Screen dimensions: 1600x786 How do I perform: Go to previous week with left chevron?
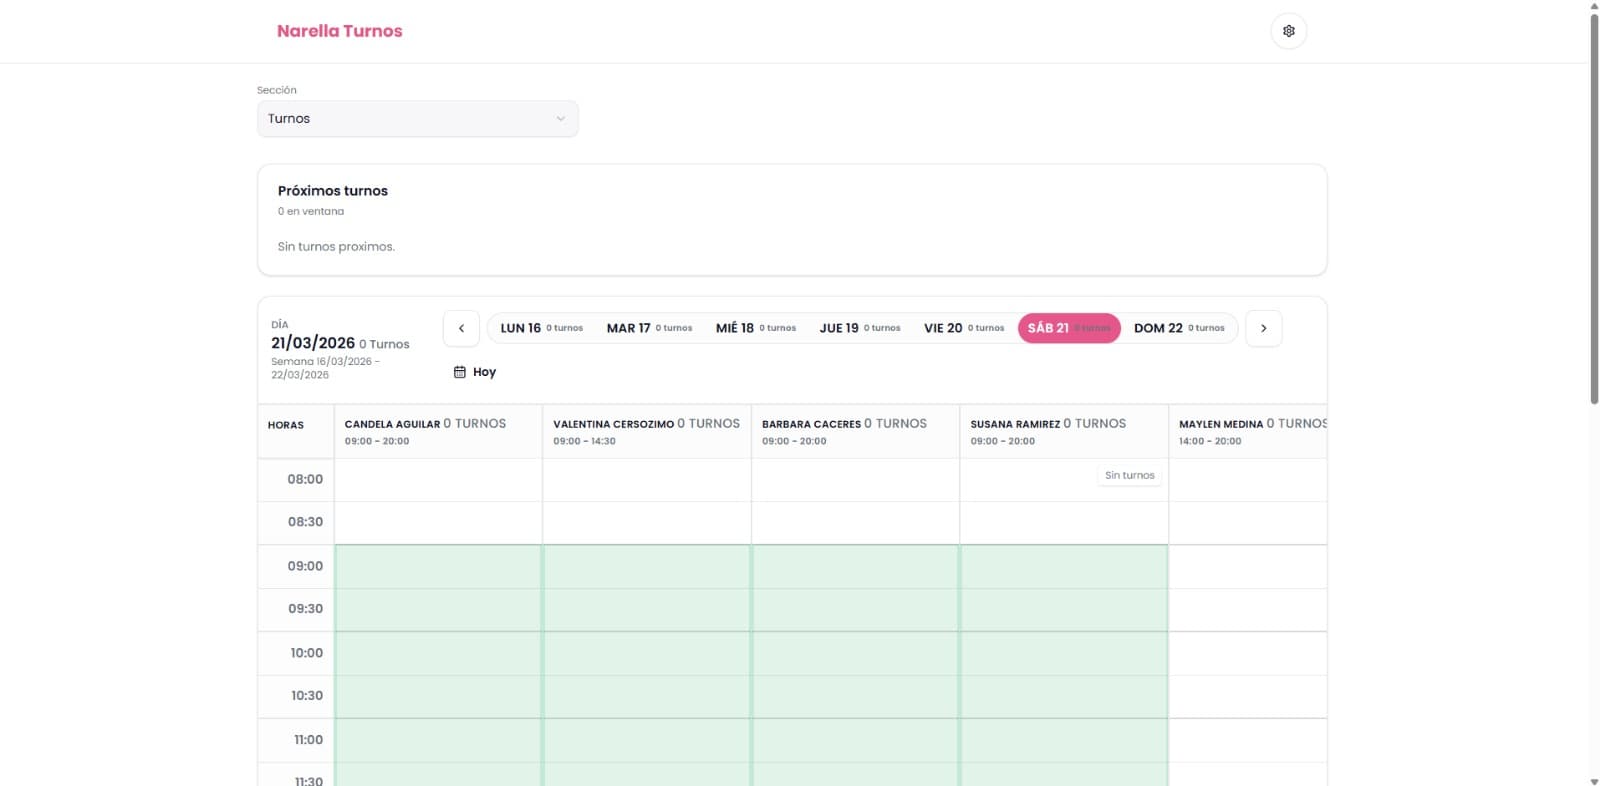[x=461, y=328]
